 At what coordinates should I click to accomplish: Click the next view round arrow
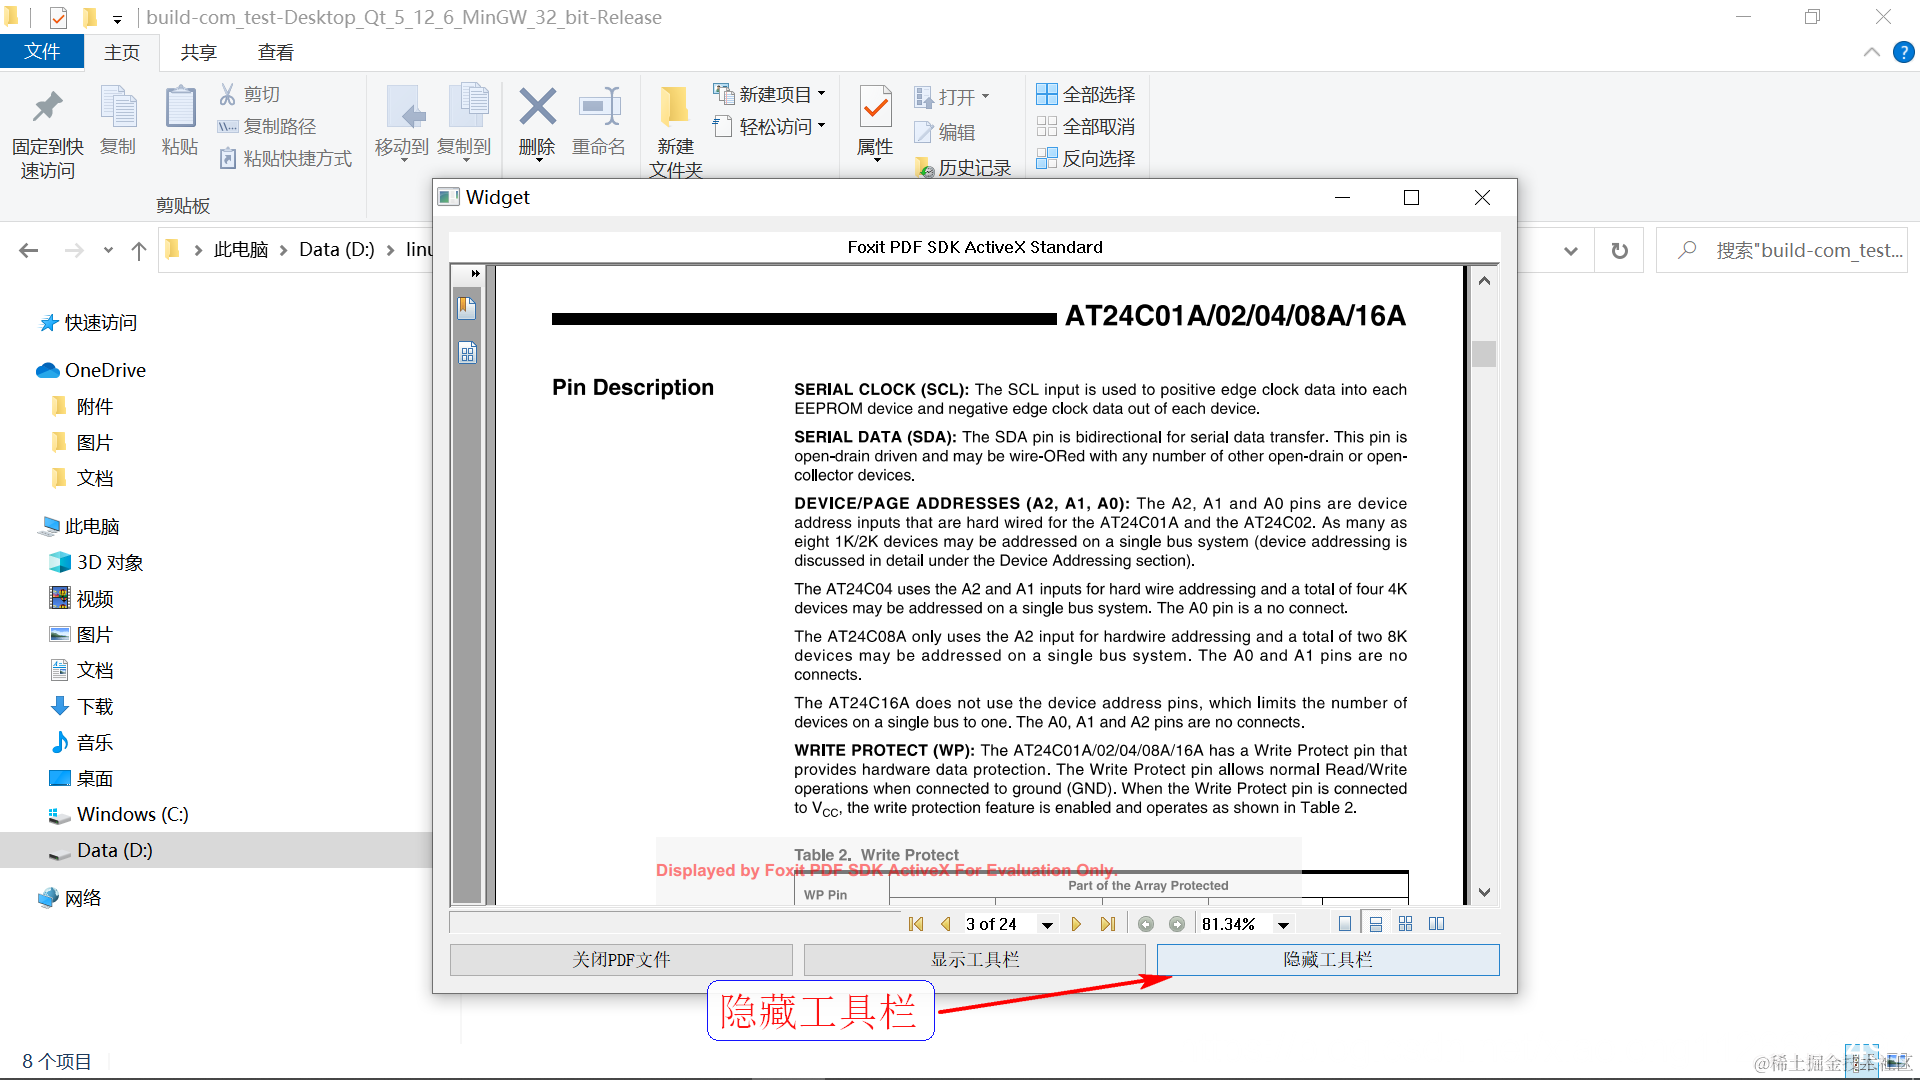[1177, 924]
